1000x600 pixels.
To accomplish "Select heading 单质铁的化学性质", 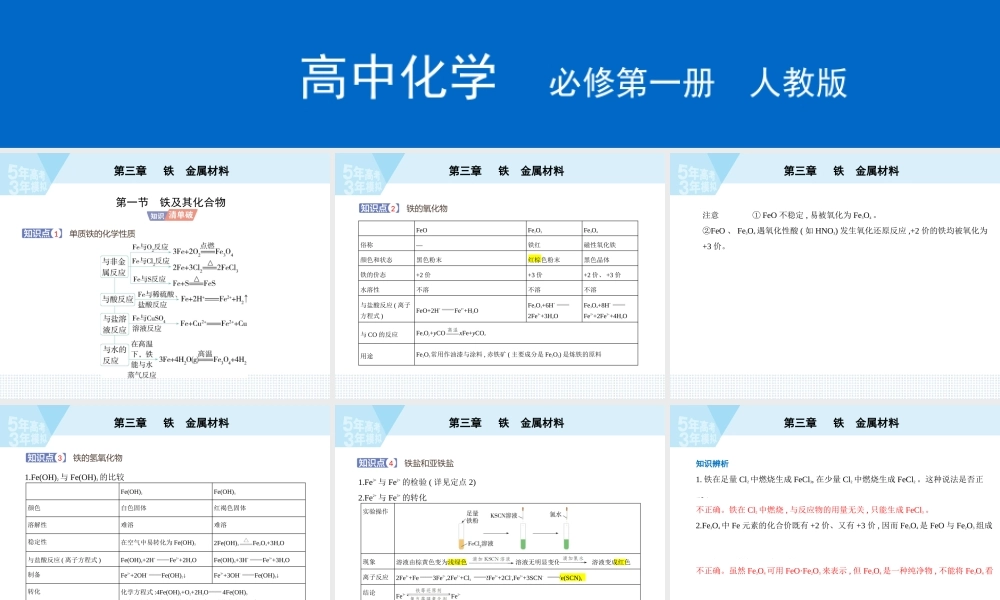I will coord(102,234).
